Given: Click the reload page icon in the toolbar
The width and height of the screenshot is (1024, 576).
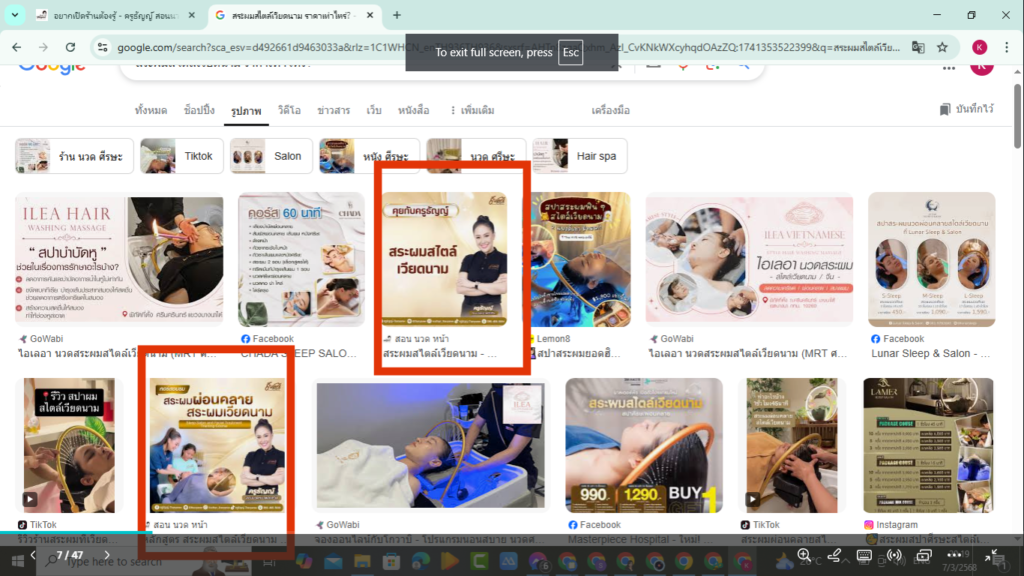Looking at the screenshot, I should click(70, 46).
